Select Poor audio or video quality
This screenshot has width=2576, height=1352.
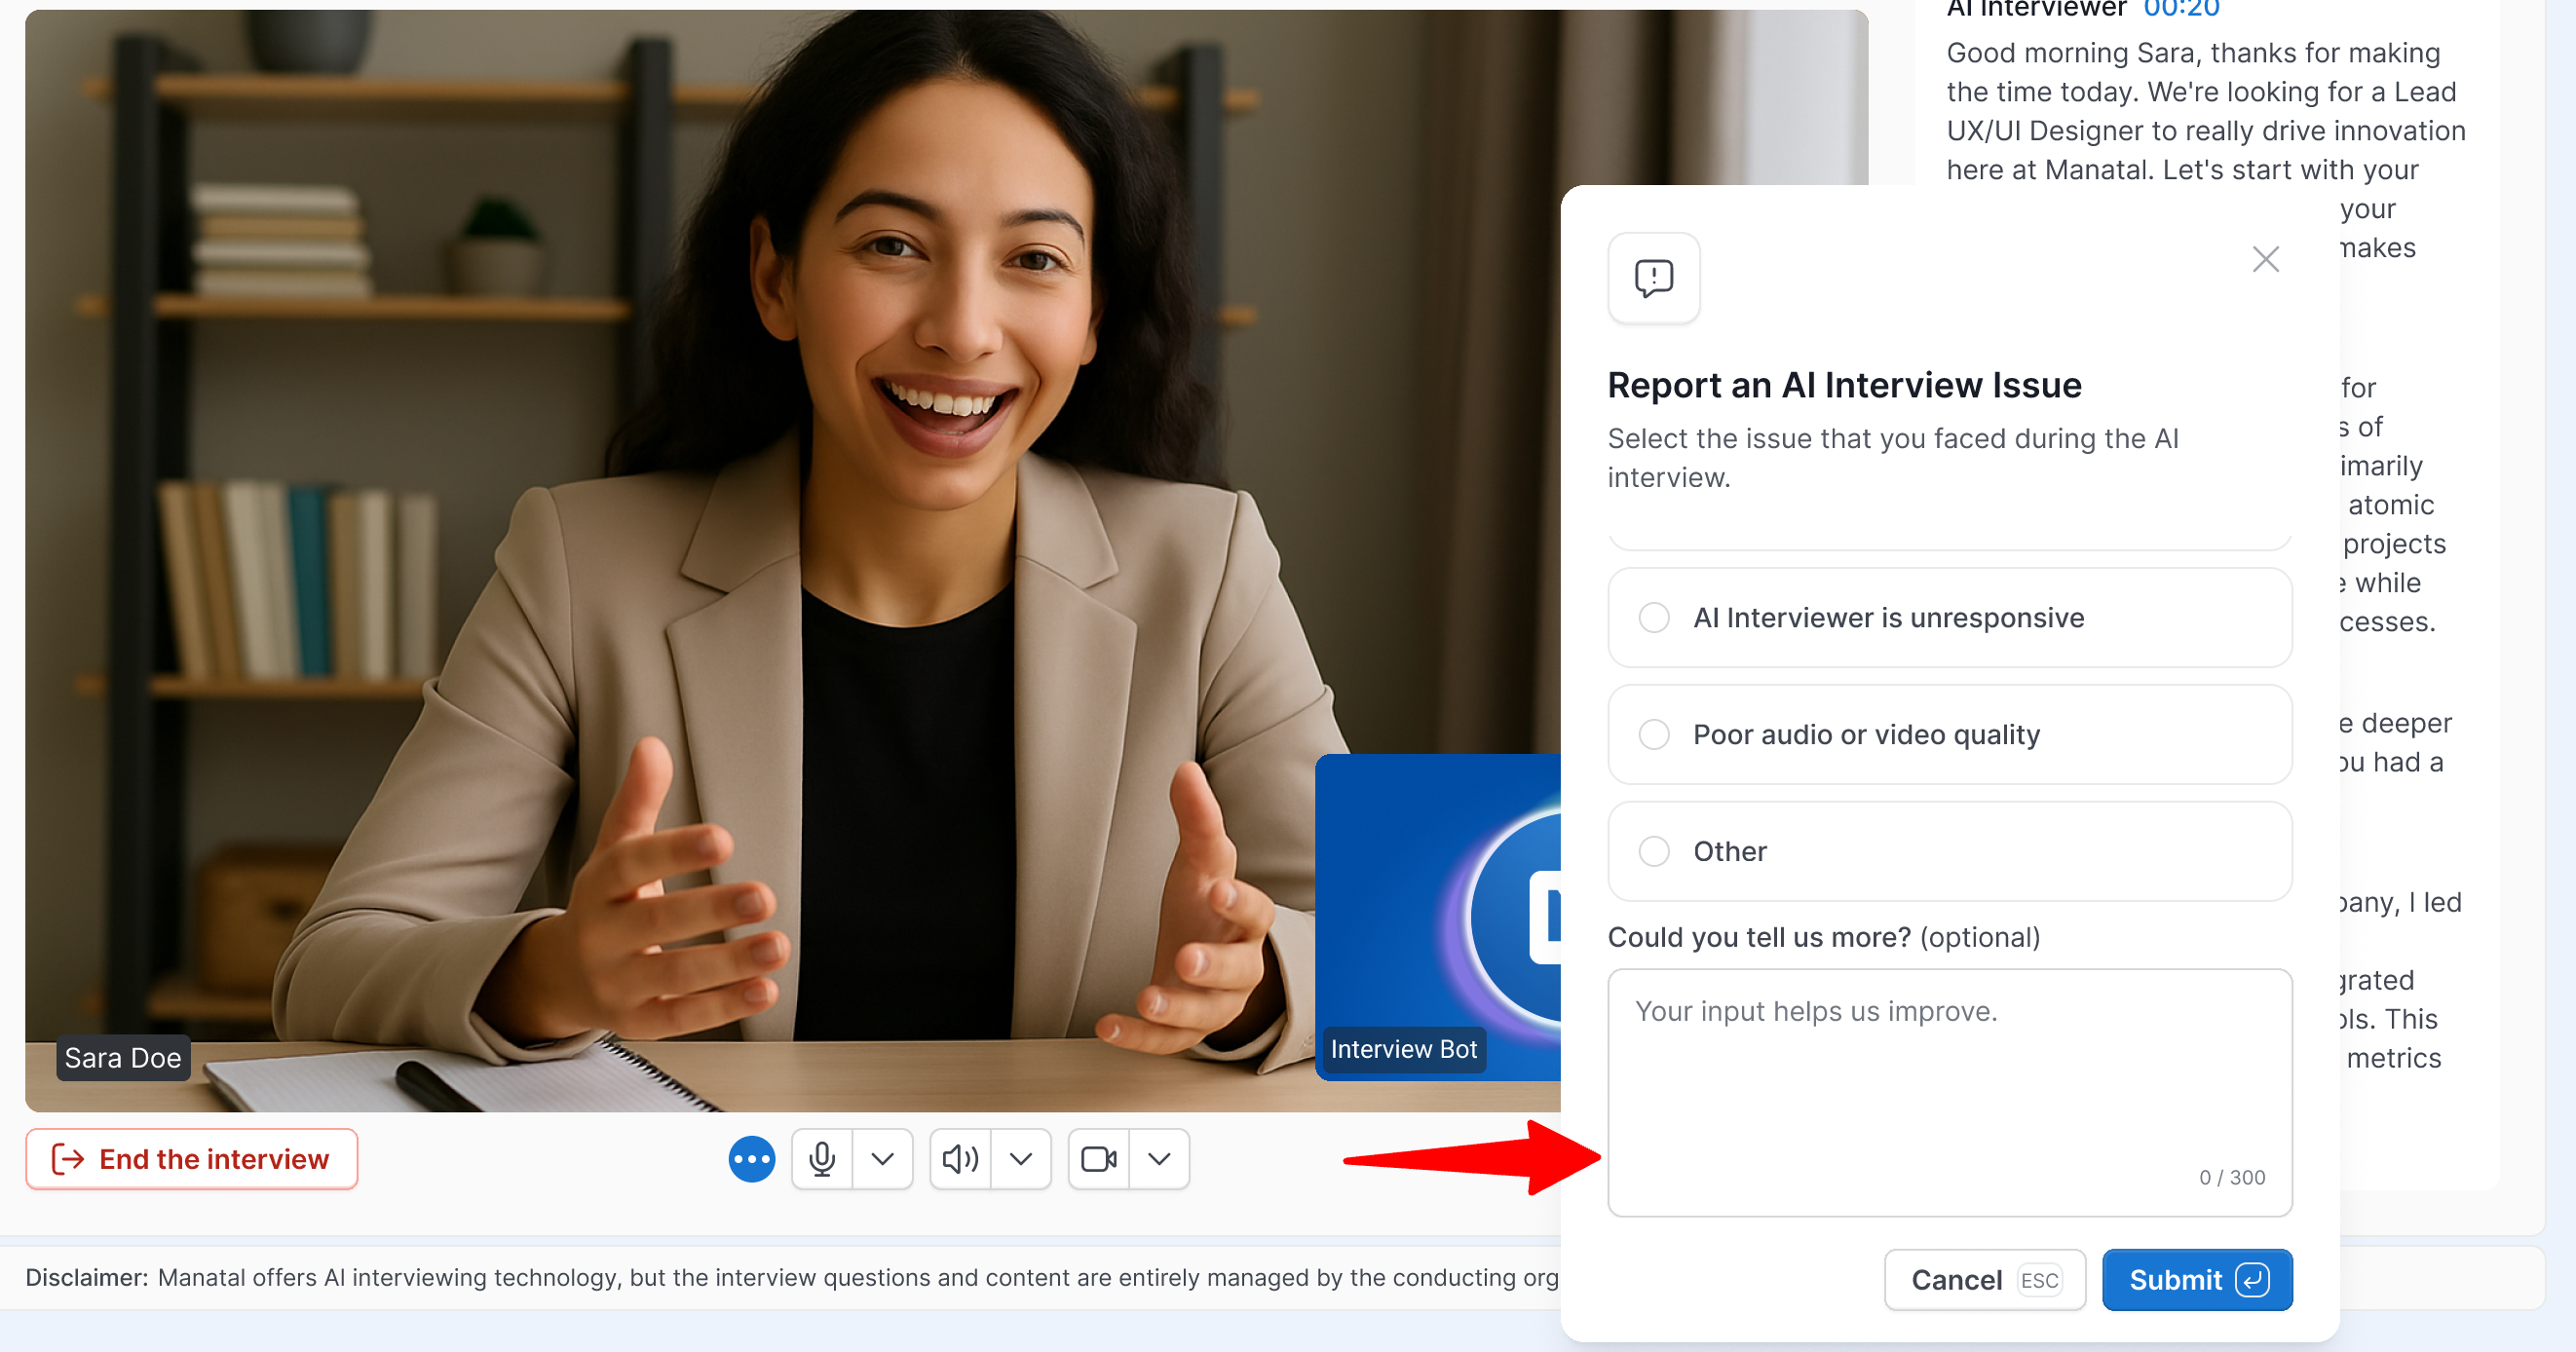(1950, 735)
